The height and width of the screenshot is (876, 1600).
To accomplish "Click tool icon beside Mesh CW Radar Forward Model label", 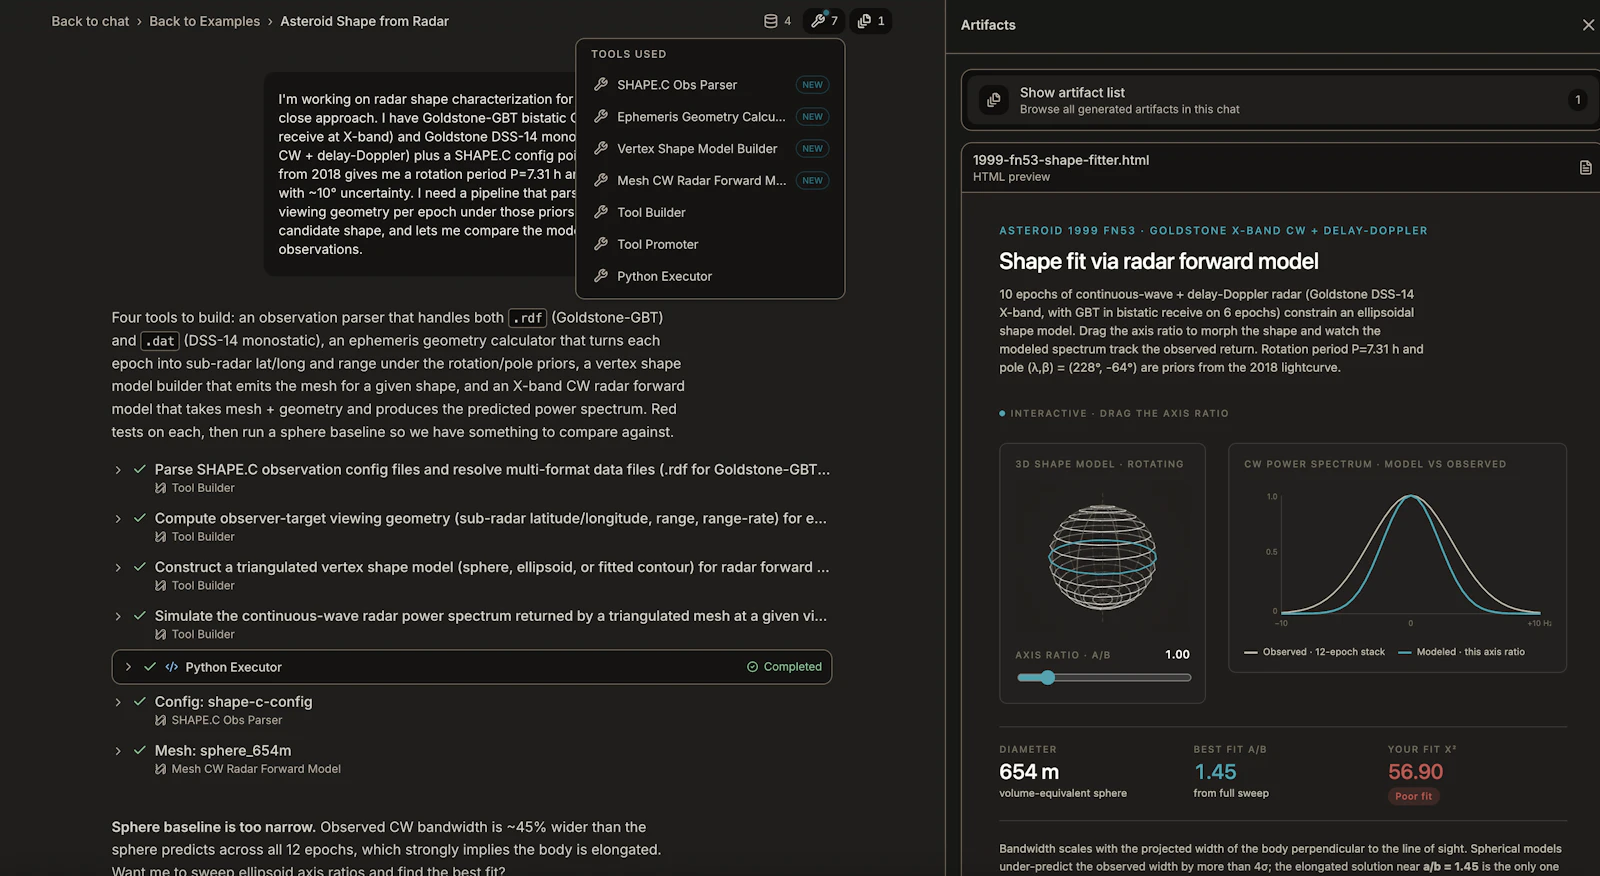I will [161, 769].
